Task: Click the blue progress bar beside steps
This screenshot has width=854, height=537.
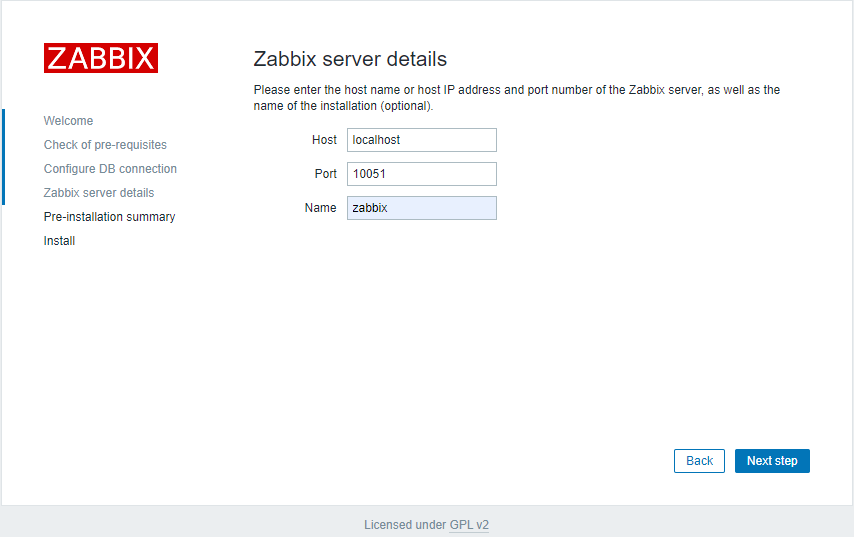Action: coord(3,157)
